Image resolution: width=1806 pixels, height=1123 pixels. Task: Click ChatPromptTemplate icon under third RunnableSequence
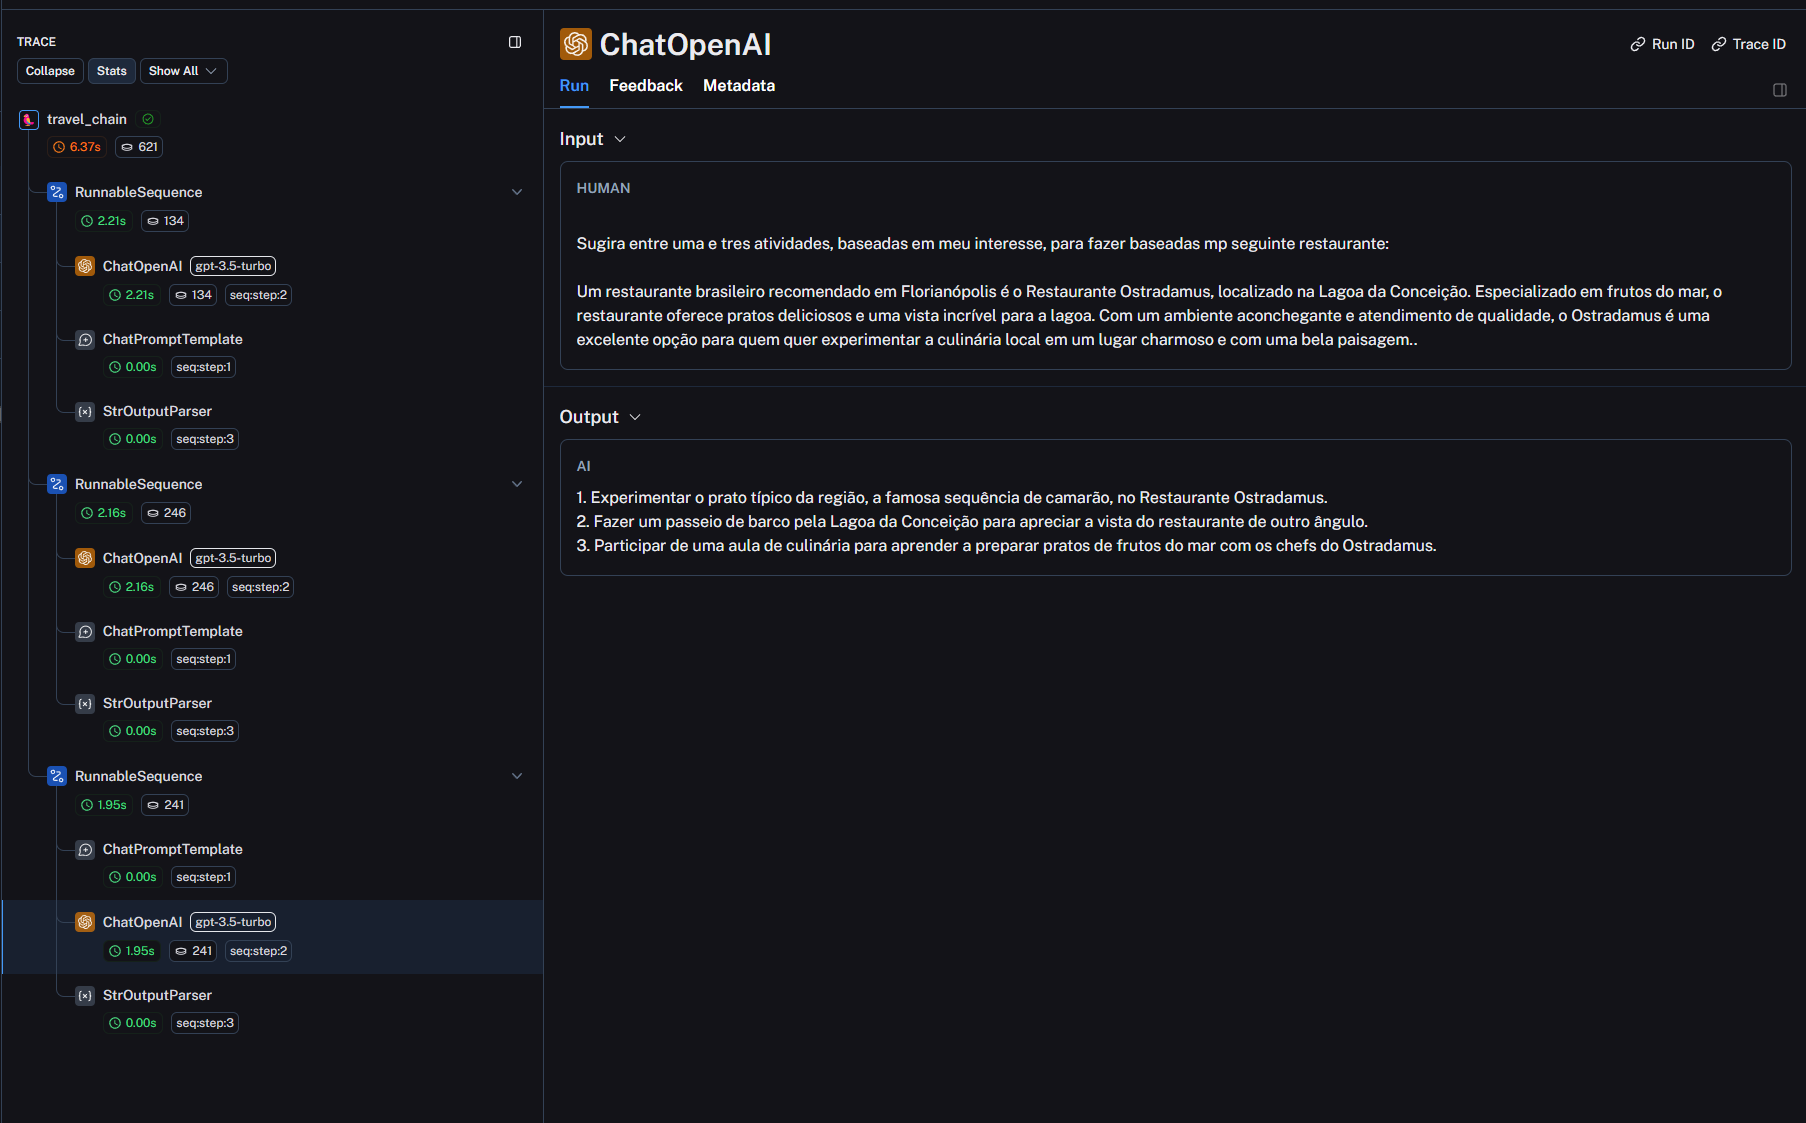tap(85, 849)
